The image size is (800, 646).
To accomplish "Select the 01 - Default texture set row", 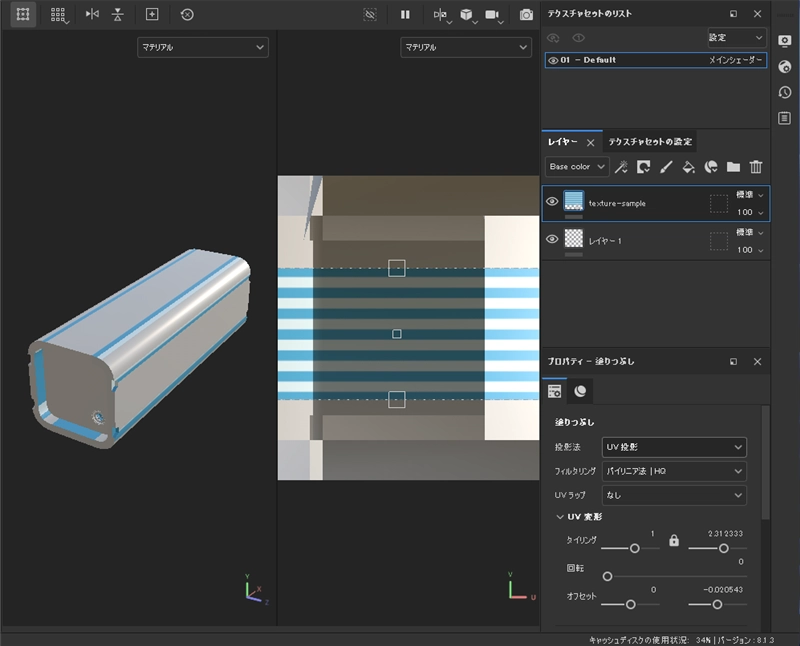I will point(656,60).
